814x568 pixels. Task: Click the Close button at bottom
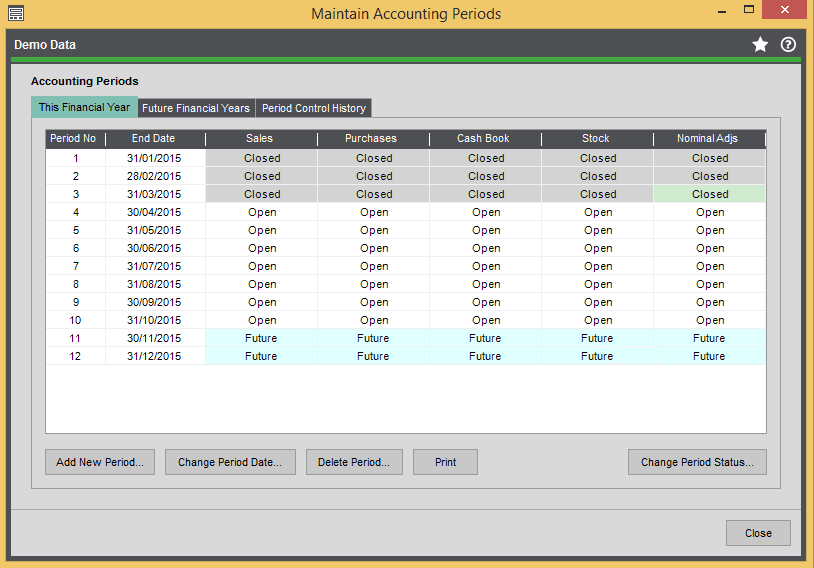[758, 533]
